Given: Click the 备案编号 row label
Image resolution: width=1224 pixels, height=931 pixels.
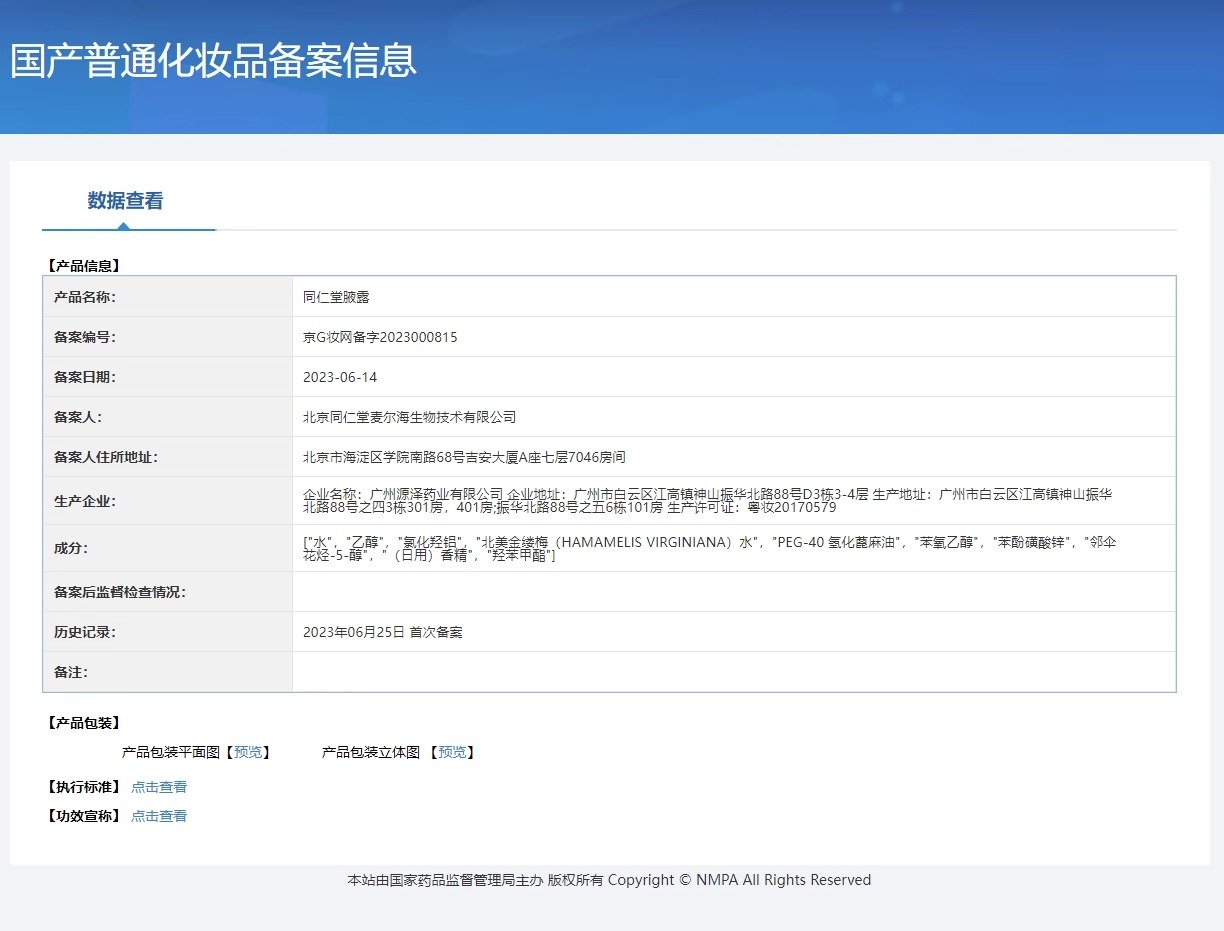Looking at the screenshot, I should pyautogui.click(x=85, y=337).
